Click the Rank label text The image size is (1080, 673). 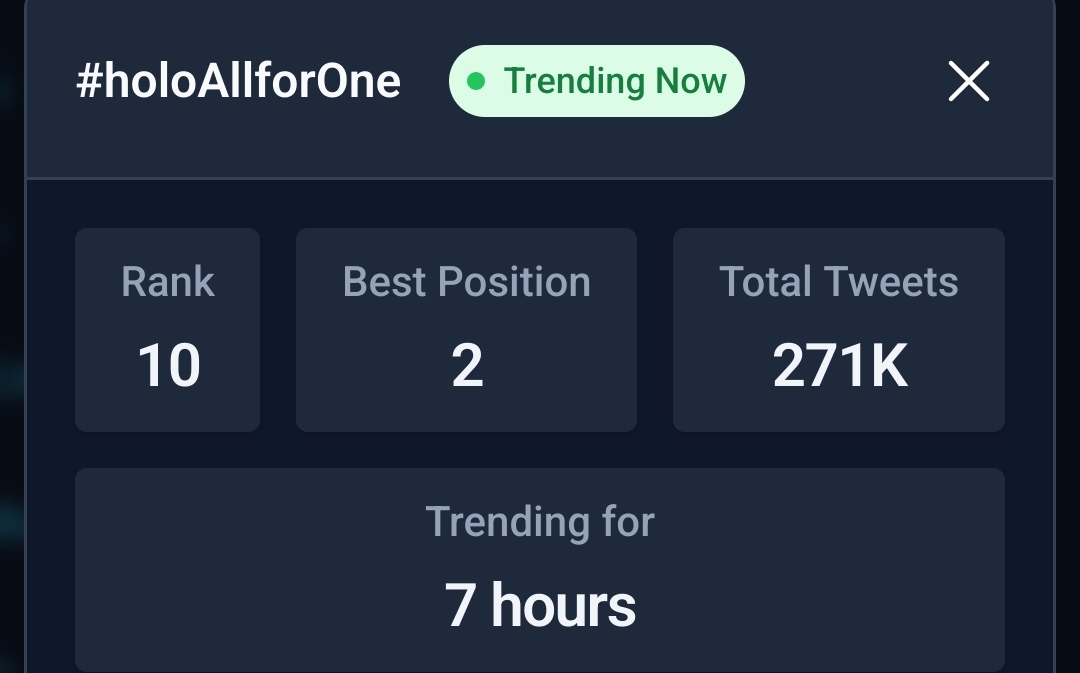pyautogui.click(x=167, y=282)
